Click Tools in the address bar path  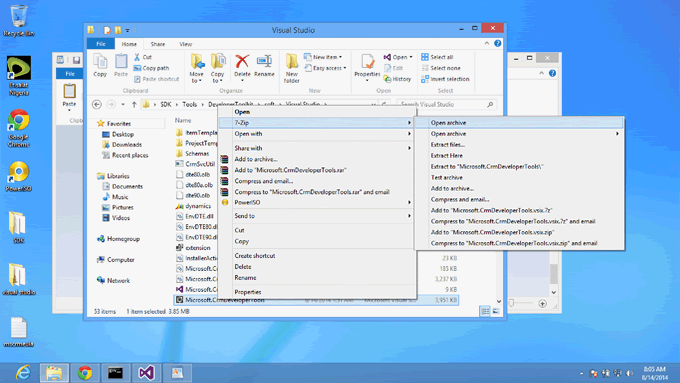pyautogui.click(x=190, y=105)
